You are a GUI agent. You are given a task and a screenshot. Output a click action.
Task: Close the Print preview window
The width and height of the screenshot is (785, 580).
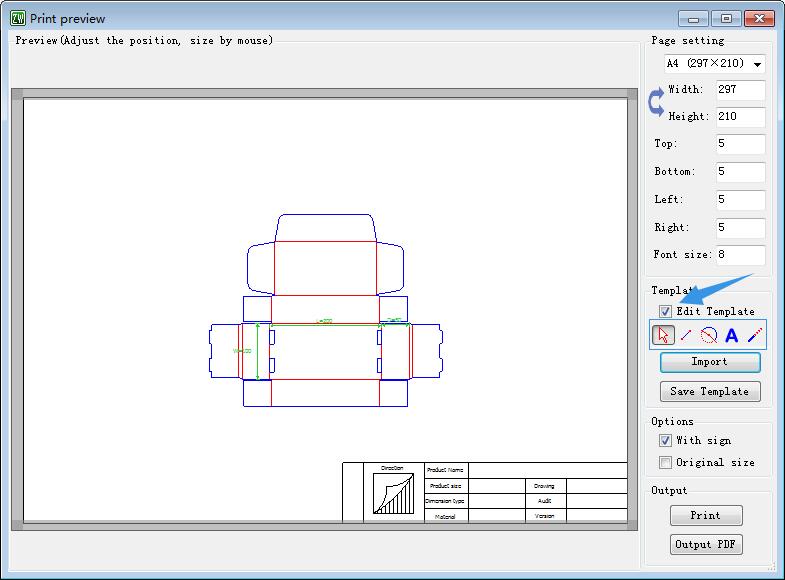point(759,19)
